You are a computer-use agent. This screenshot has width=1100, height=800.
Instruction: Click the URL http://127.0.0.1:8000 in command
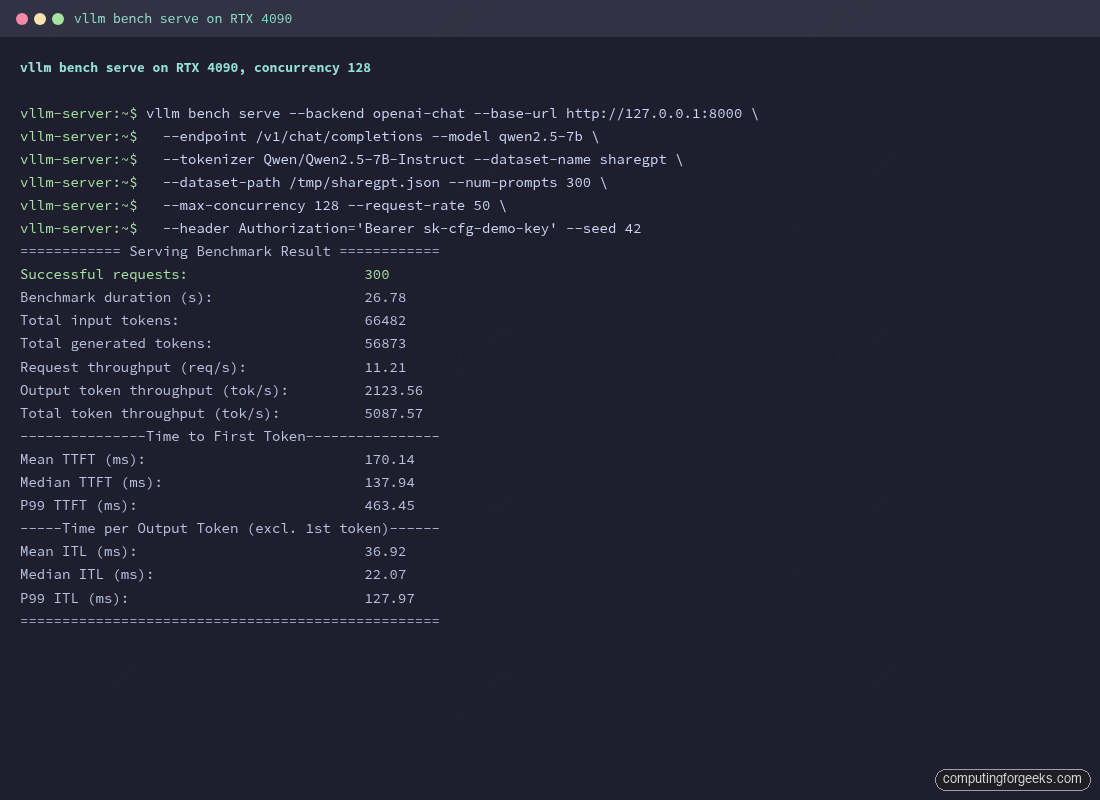tap(654, 114)
